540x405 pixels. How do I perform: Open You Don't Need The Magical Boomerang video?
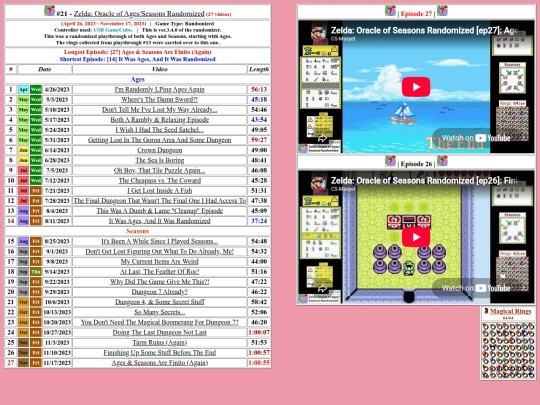159,322
